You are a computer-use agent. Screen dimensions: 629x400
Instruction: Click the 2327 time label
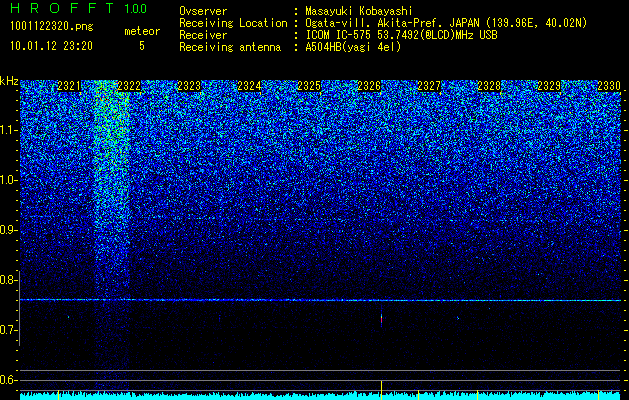pyautogui.click(x=429, y=86)
